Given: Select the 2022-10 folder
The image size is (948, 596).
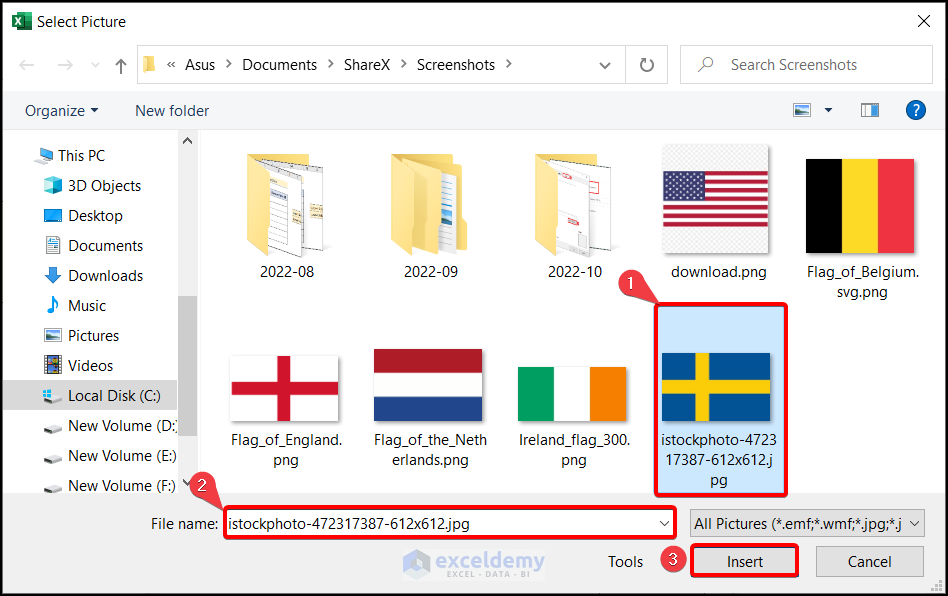Looking at the screenshot, I should (574, 215).
